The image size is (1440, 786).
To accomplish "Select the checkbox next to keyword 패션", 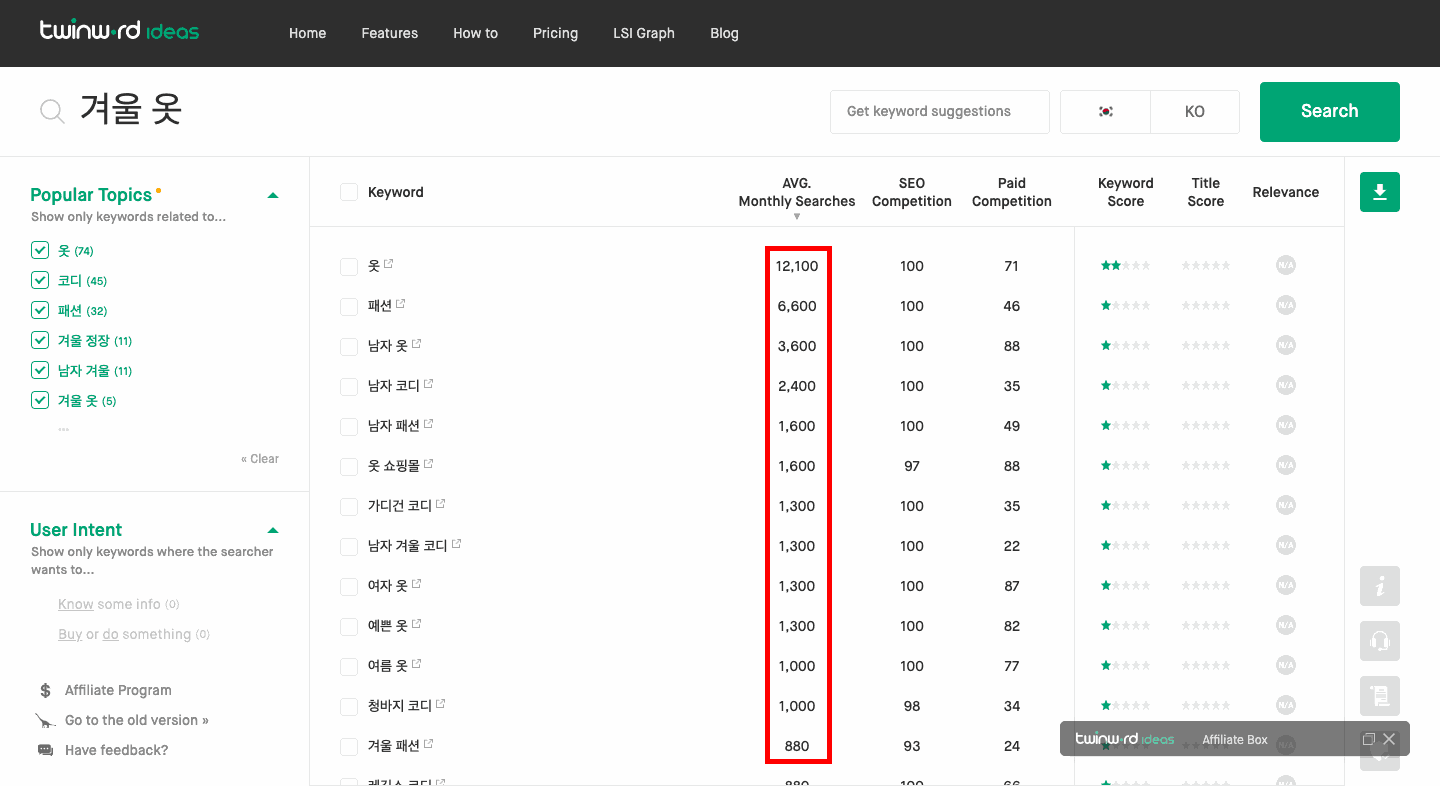I will point(348,306).
